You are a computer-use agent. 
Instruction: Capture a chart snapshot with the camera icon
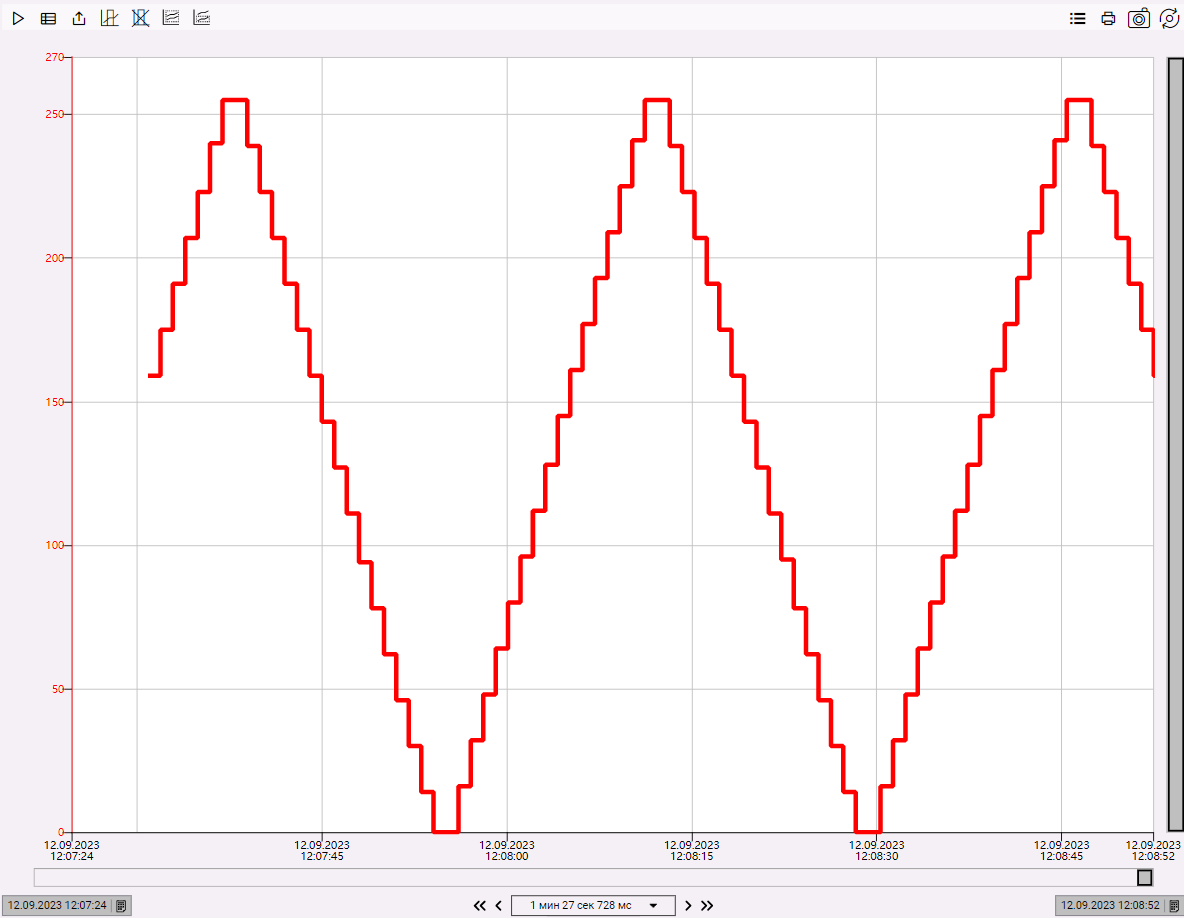point(1138,17)
